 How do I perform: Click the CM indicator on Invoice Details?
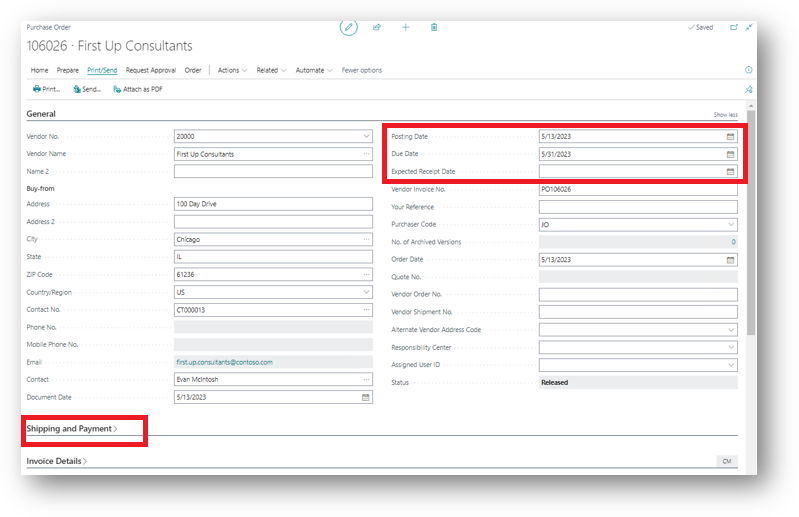[727, 461]
